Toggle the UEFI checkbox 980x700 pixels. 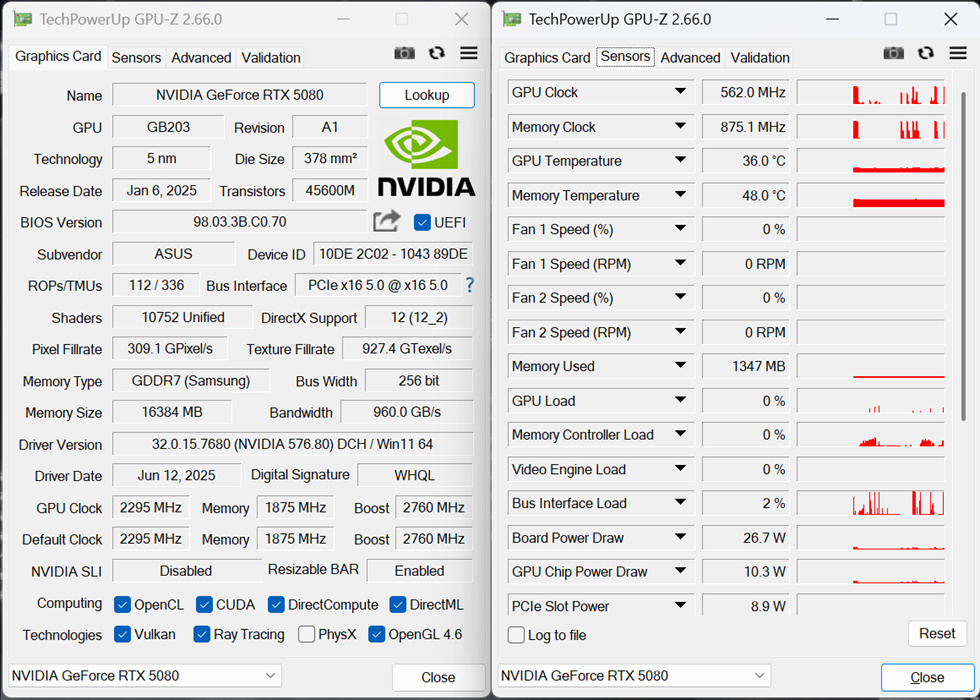pyautogui.click(x=422, y=222)
